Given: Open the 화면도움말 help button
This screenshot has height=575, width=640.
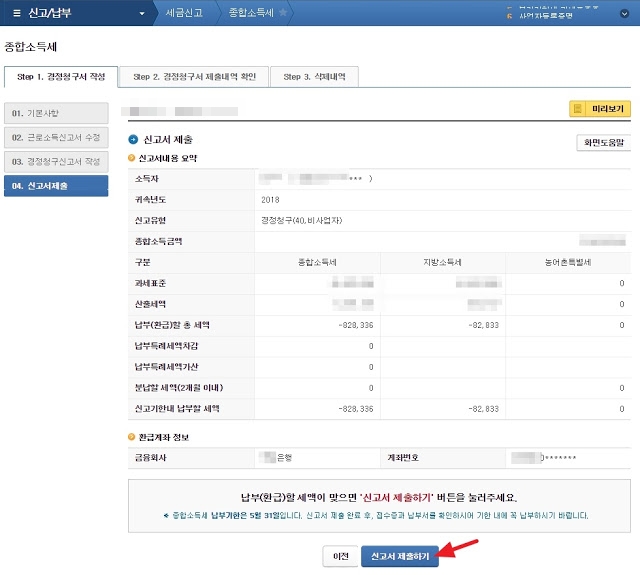Looking at the screenshot, I should 603,143.
